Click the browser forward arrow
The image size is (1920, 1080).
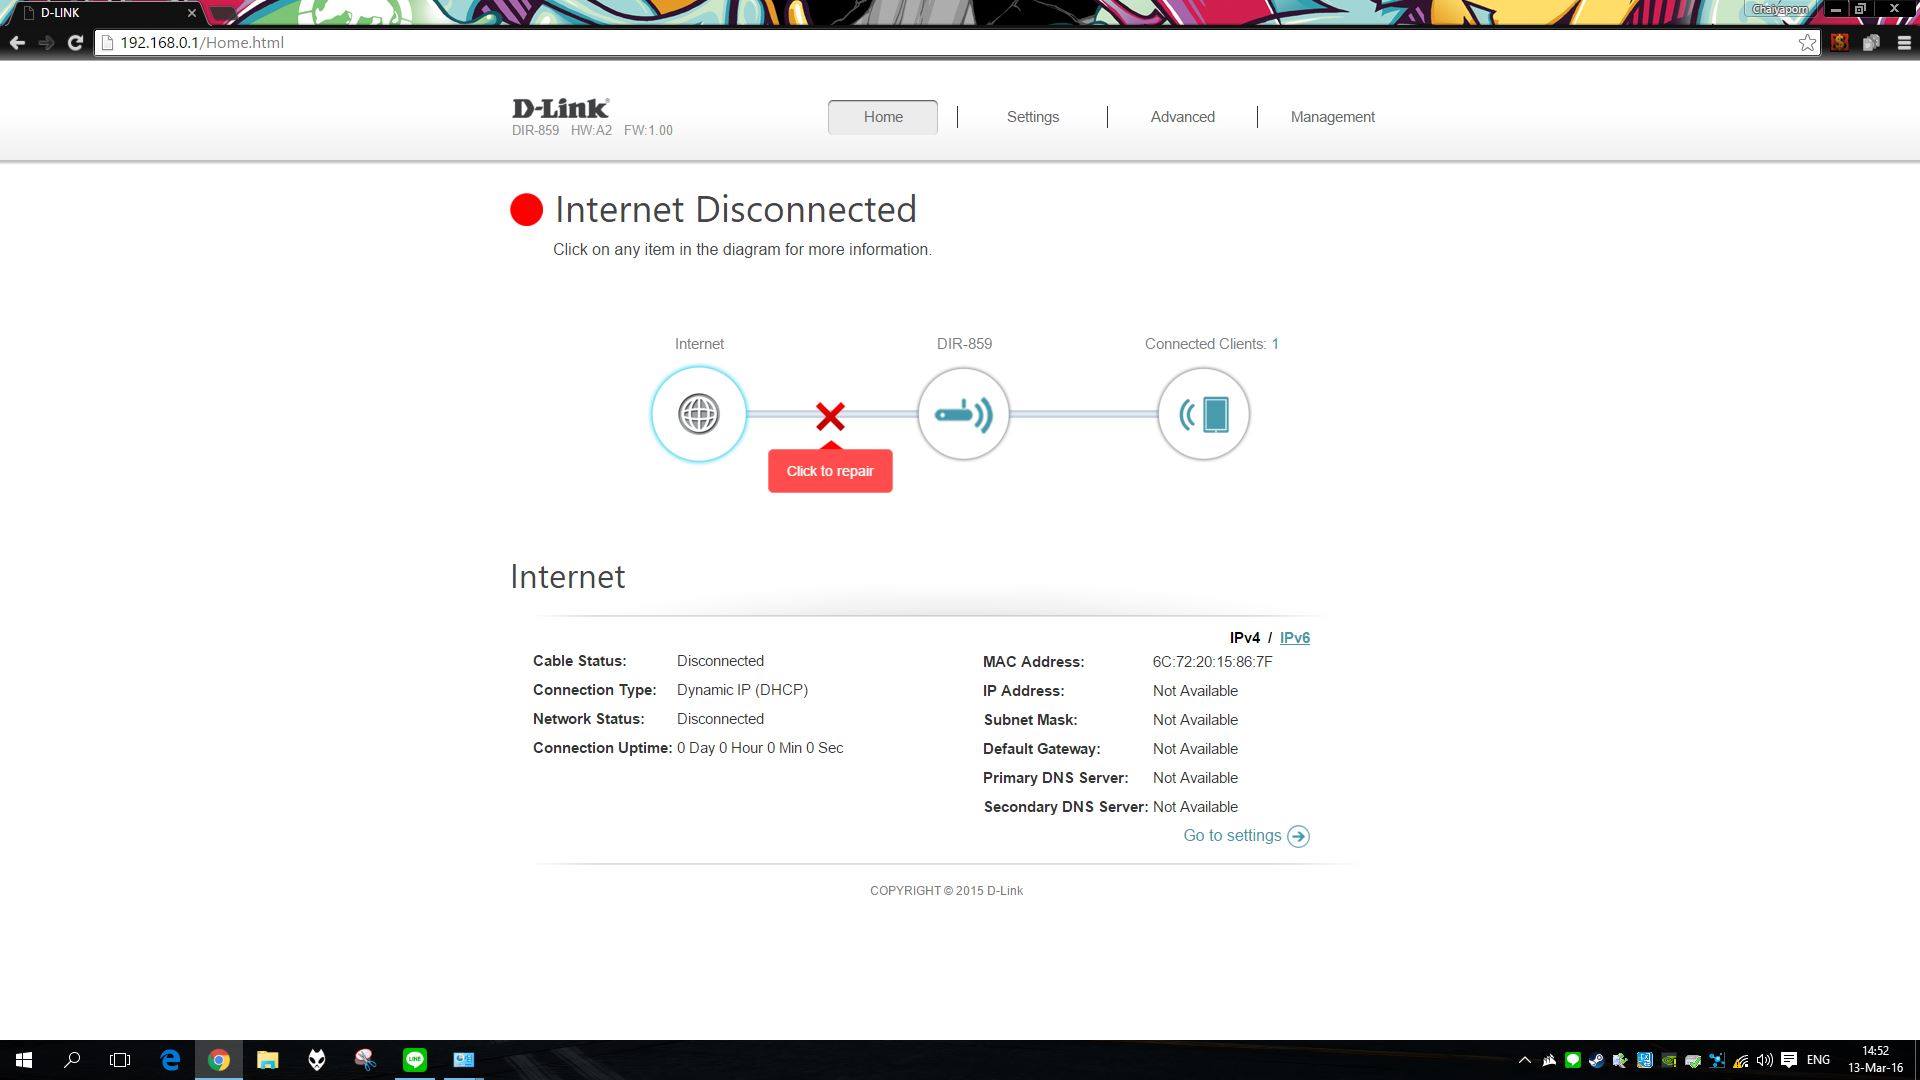point(46,42)
